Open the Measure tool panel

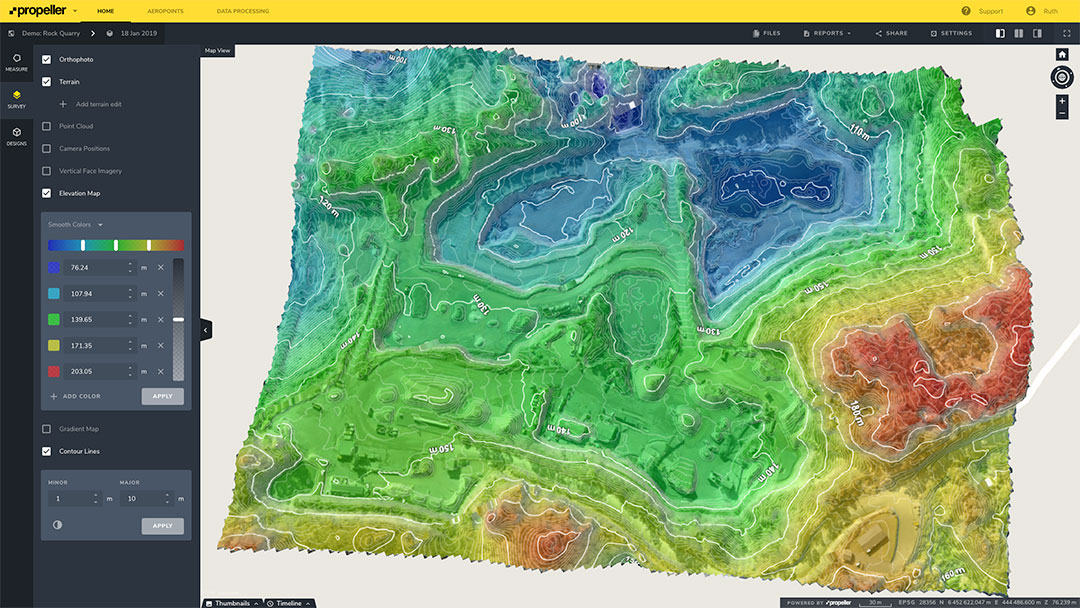coord(17,62)
